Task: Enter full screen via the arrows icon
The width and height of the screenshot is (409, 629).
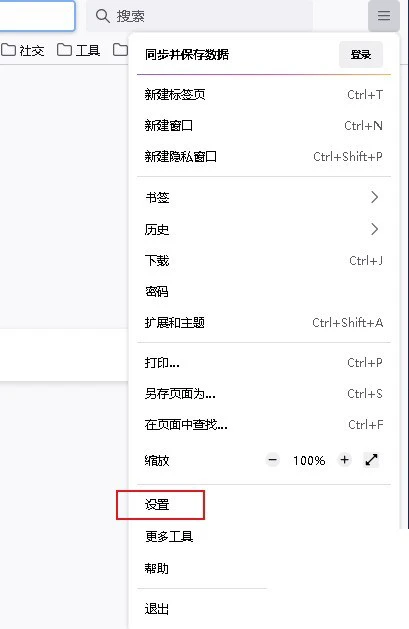Action: [371, 460]
